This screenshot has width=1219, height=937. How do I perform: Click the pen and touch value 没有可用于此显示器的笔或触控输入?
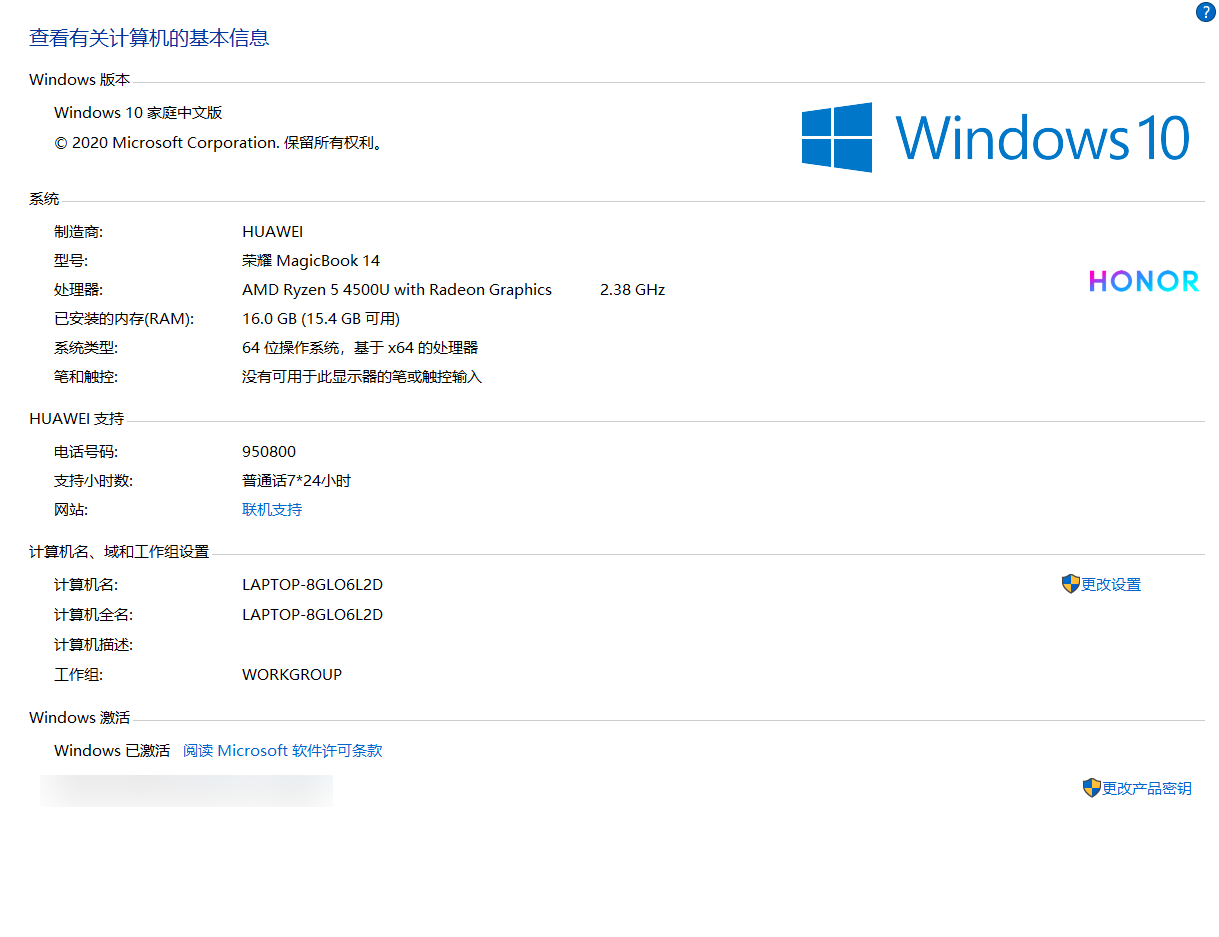(x=362, y=377)
